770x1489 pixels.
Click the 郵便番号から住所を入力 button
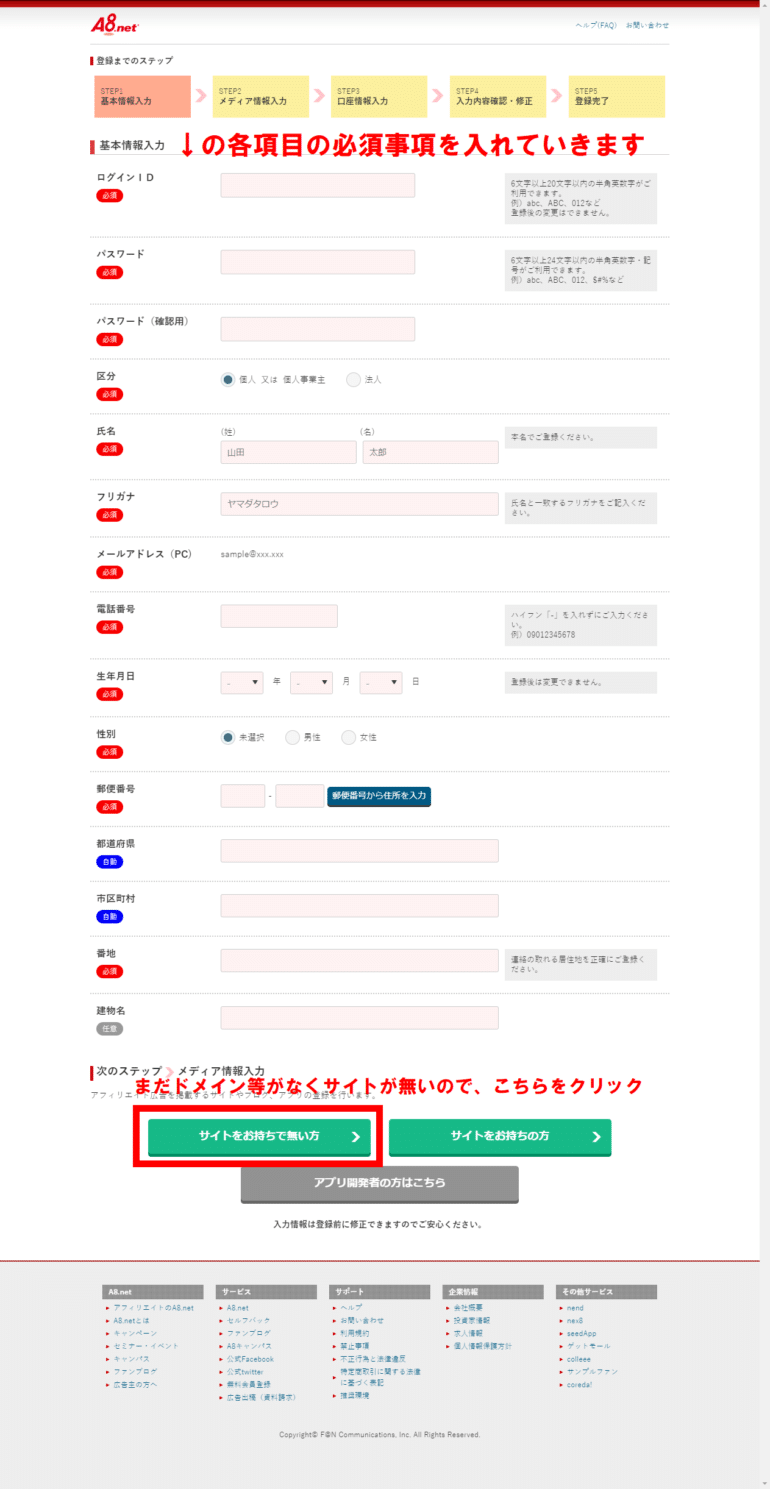click(x=379, y=796)
